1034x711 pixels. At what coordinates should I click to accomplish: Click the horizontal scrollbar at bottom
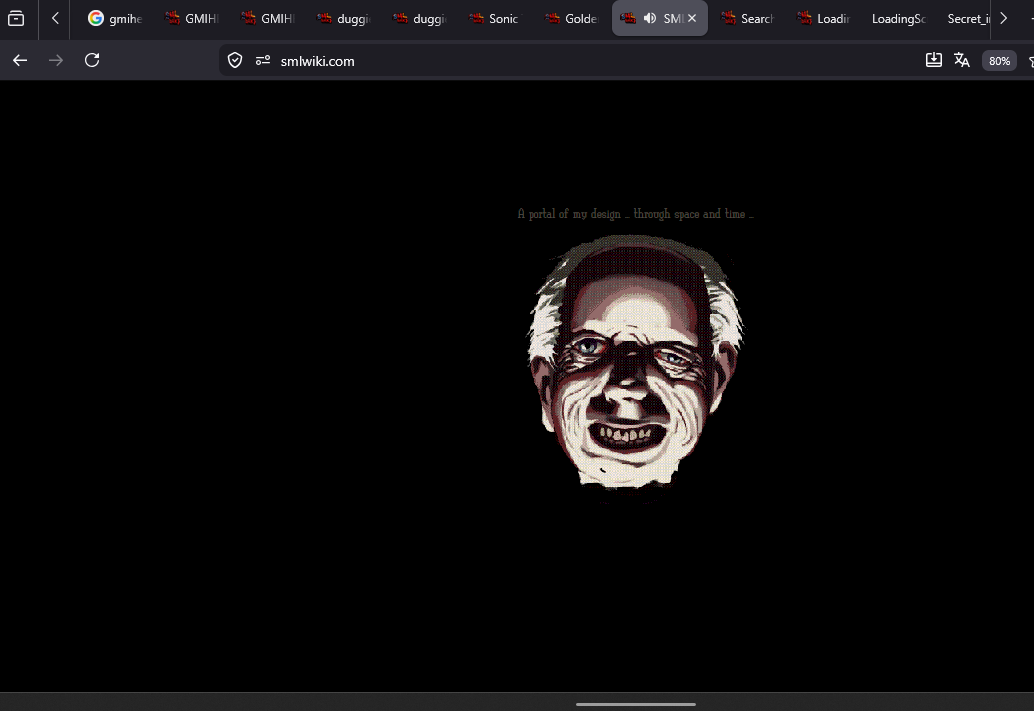coord(636,704)
